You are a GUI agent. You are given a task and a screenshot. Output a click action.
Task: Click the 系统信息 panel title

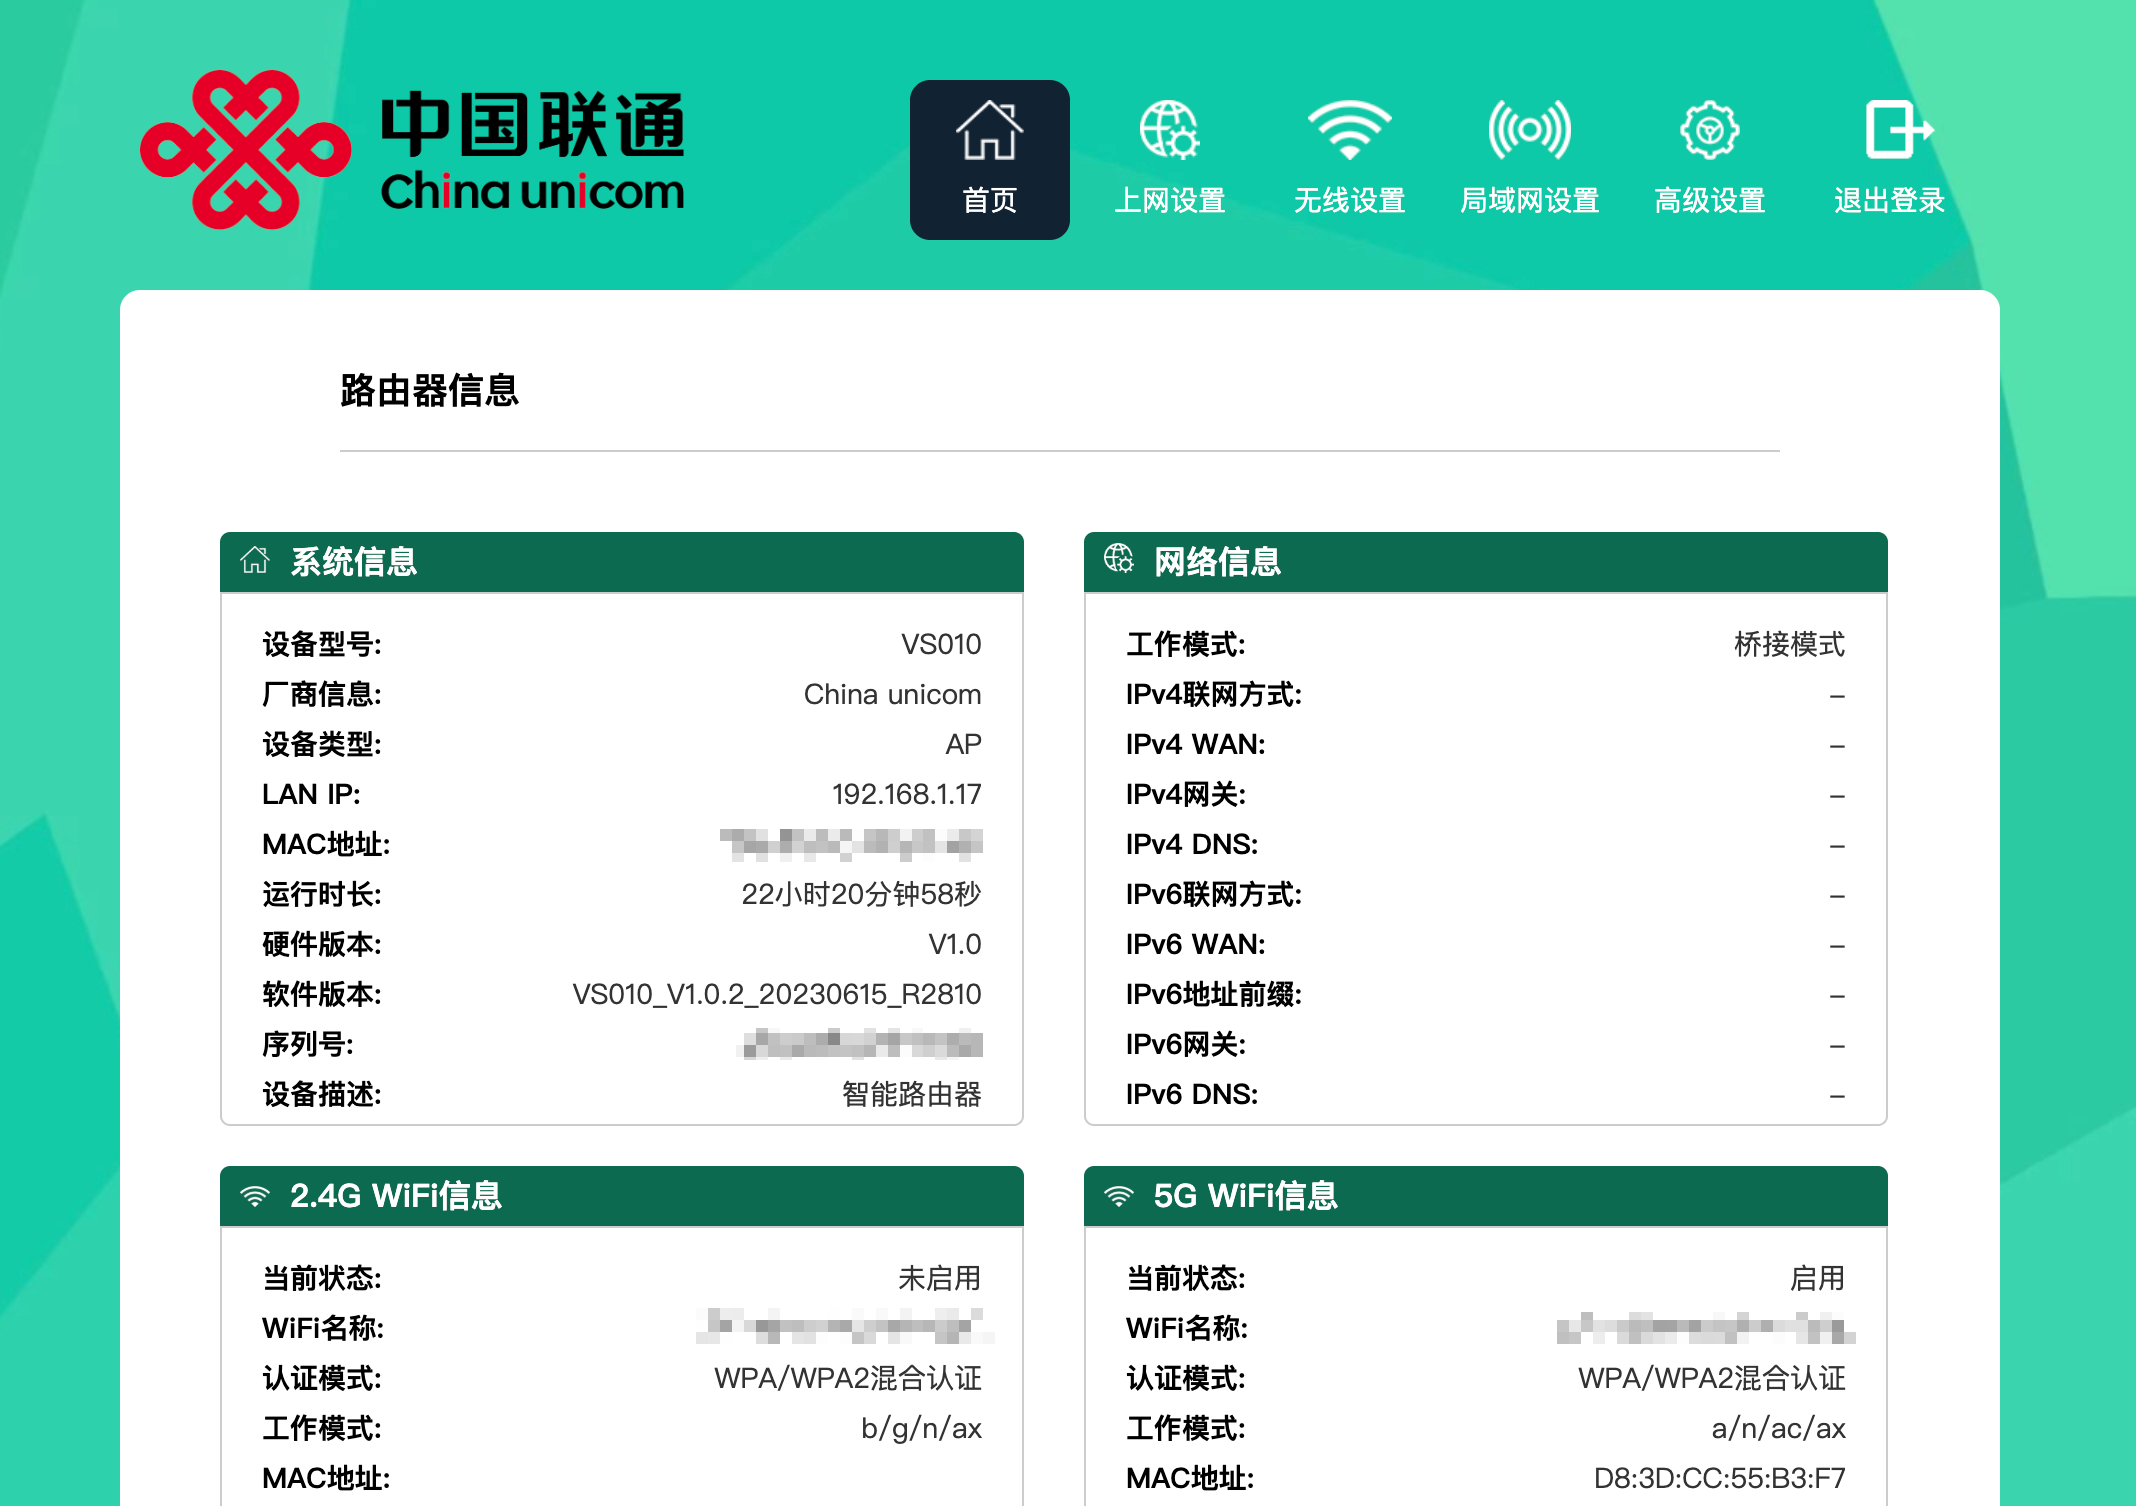pos(353,561)
